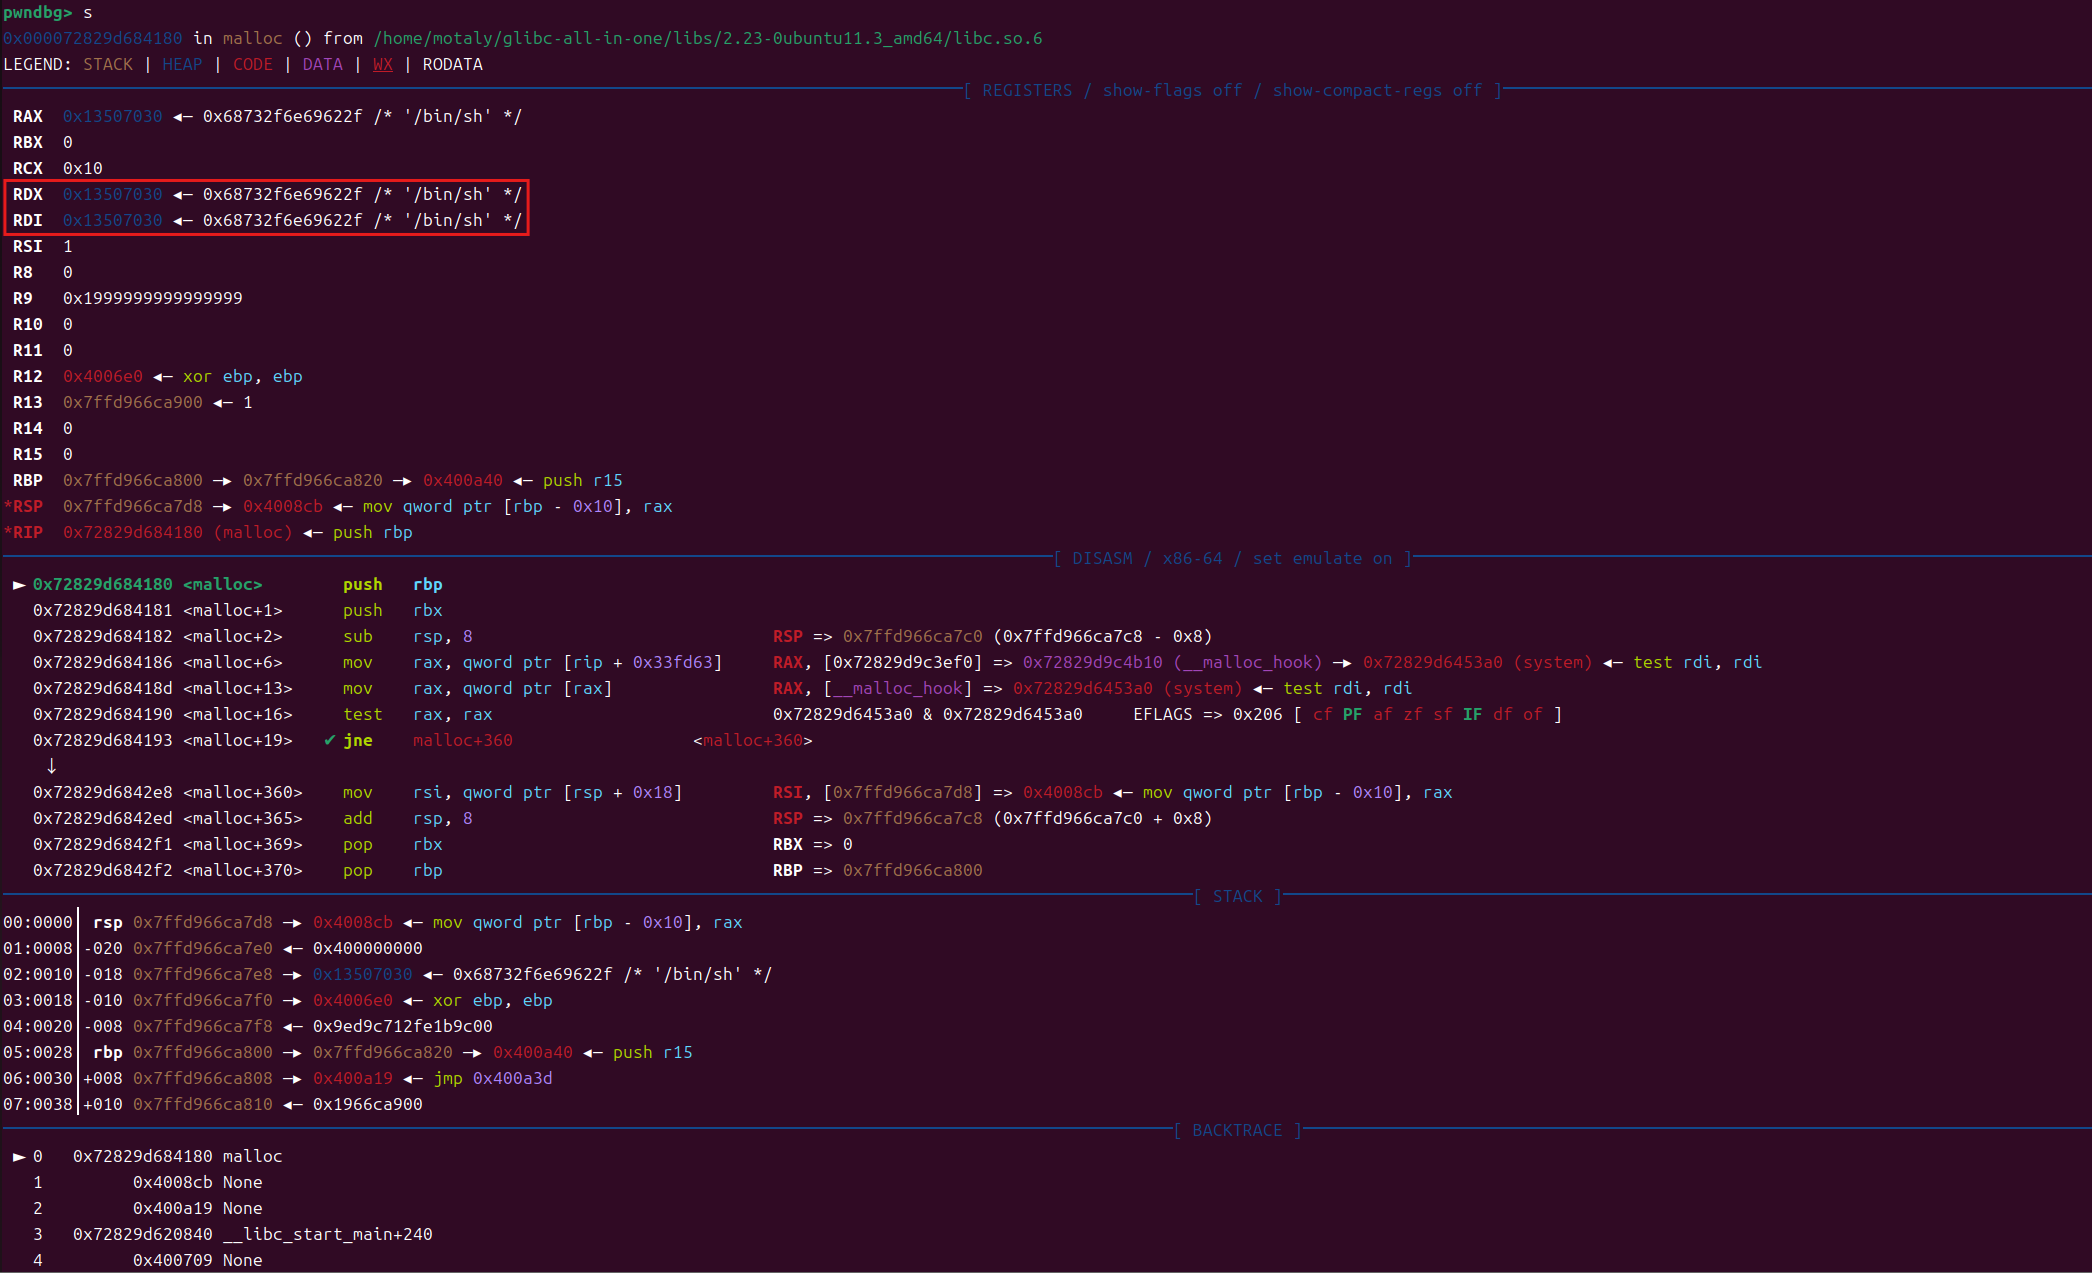This screenshot has width=2092, height=1273.
Task: Click the RDI register address 0x13507030
Action: pyautogui.click(x=112, y=221)
